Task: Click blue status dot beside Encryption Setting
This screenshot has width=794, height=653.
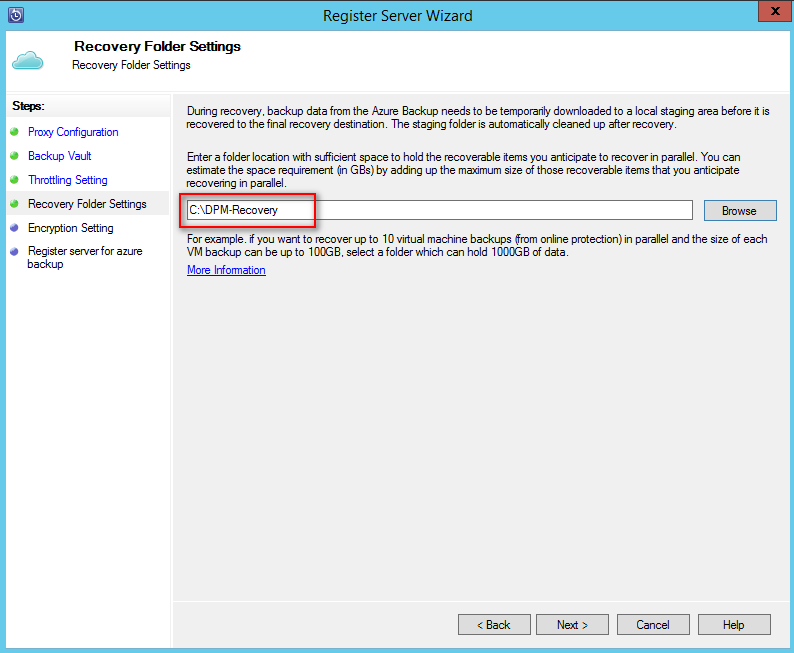Action: pos(14,228)
